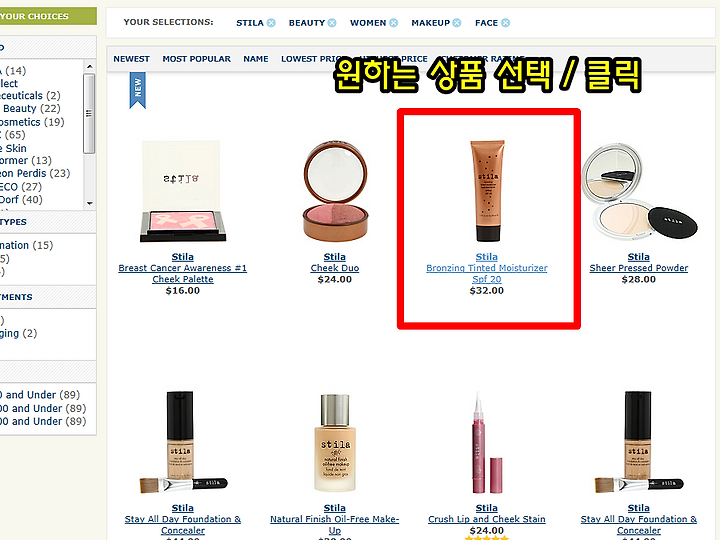Sort products by MOST POPULAR
Viewport: 720px width, 540px height.
point(197,59)
